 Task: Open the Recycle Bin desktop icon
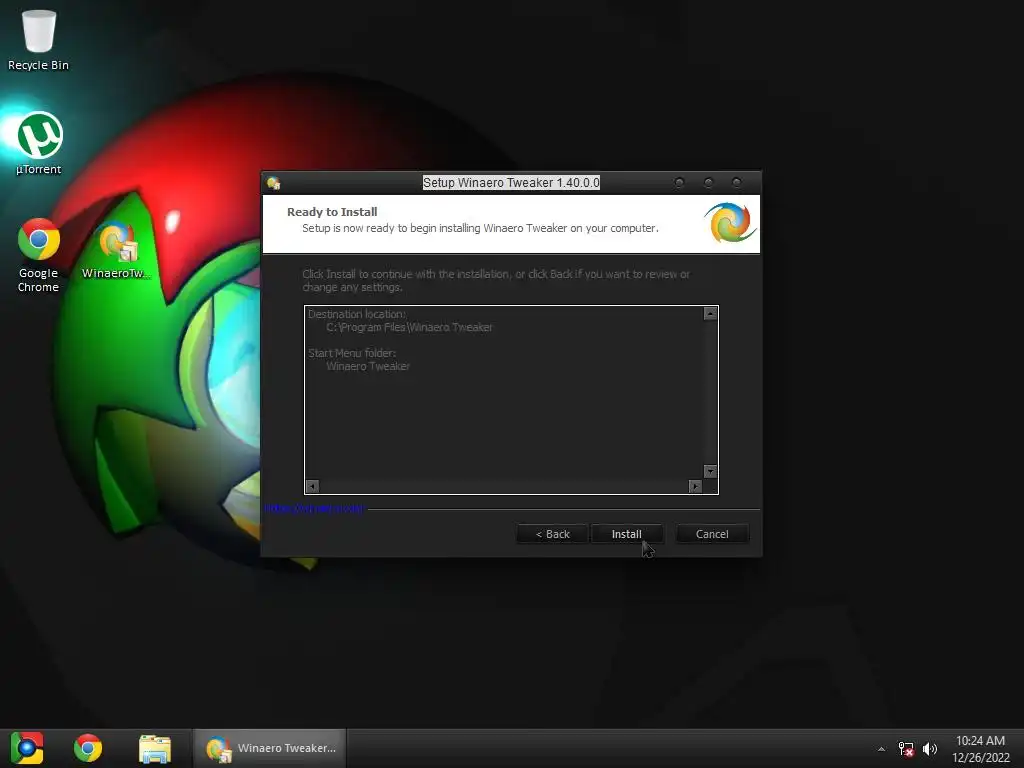[39, 40]
